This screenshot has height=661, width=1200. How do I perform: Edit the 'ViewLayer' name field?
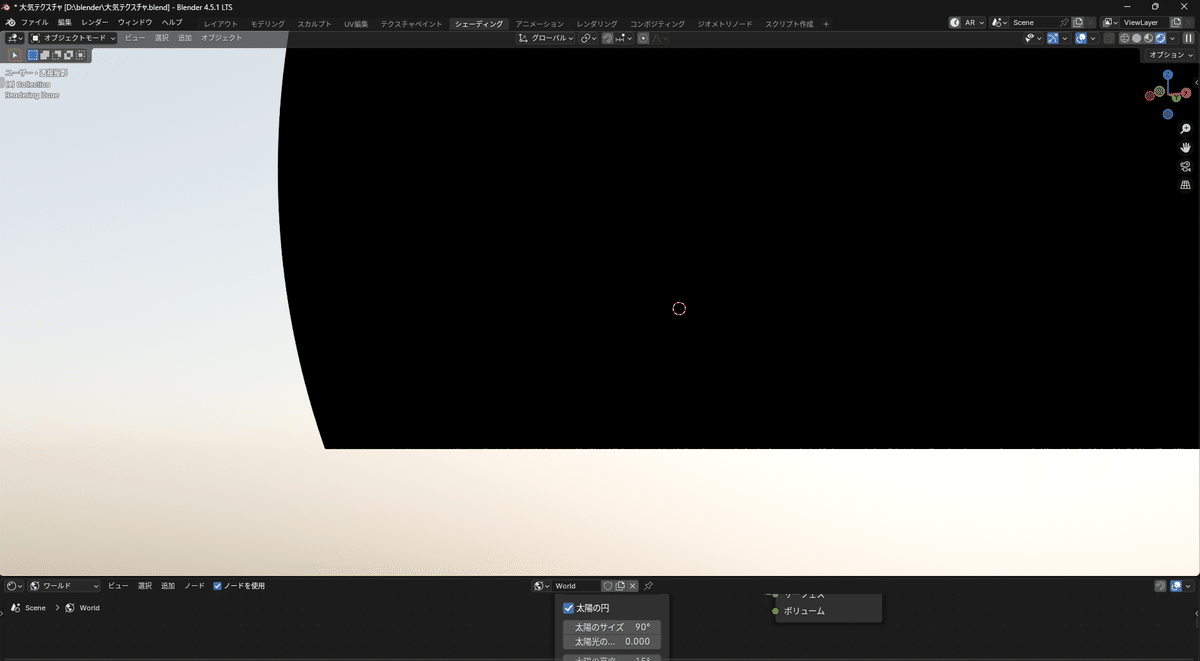1144,22
